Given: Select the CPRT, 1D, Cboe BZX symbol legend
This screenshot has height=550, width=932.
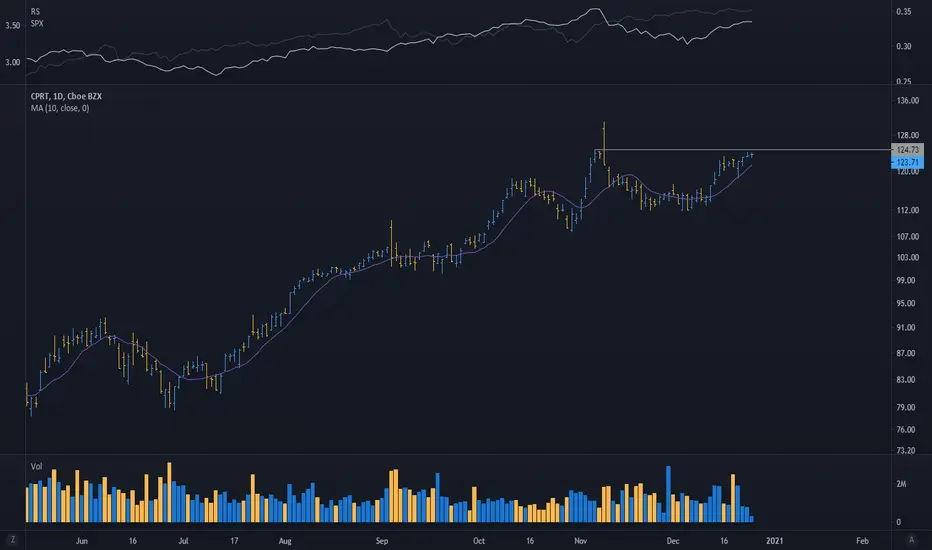Looking at the screenshot, I should pyautogui.click(x=66, y=96).
